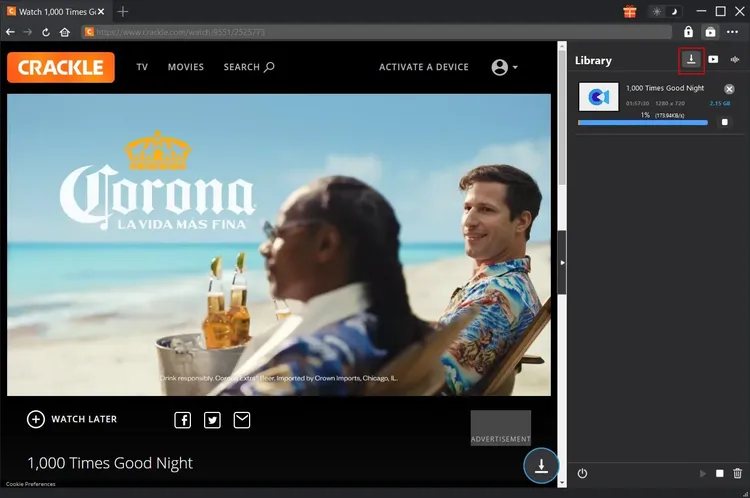This screenshot has width=750, height=498.
Task: Share the movie on Twitter
Action: (x=212, y=420)
